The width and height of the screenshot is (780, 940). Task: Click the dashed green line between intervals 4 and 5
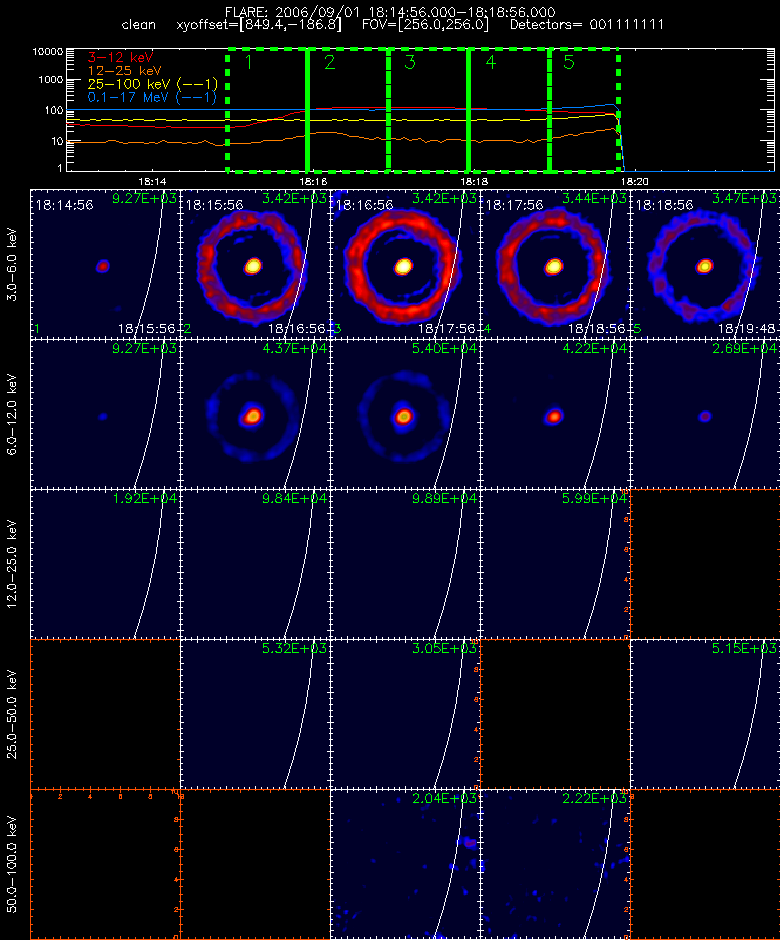click(x=549, y=110)
